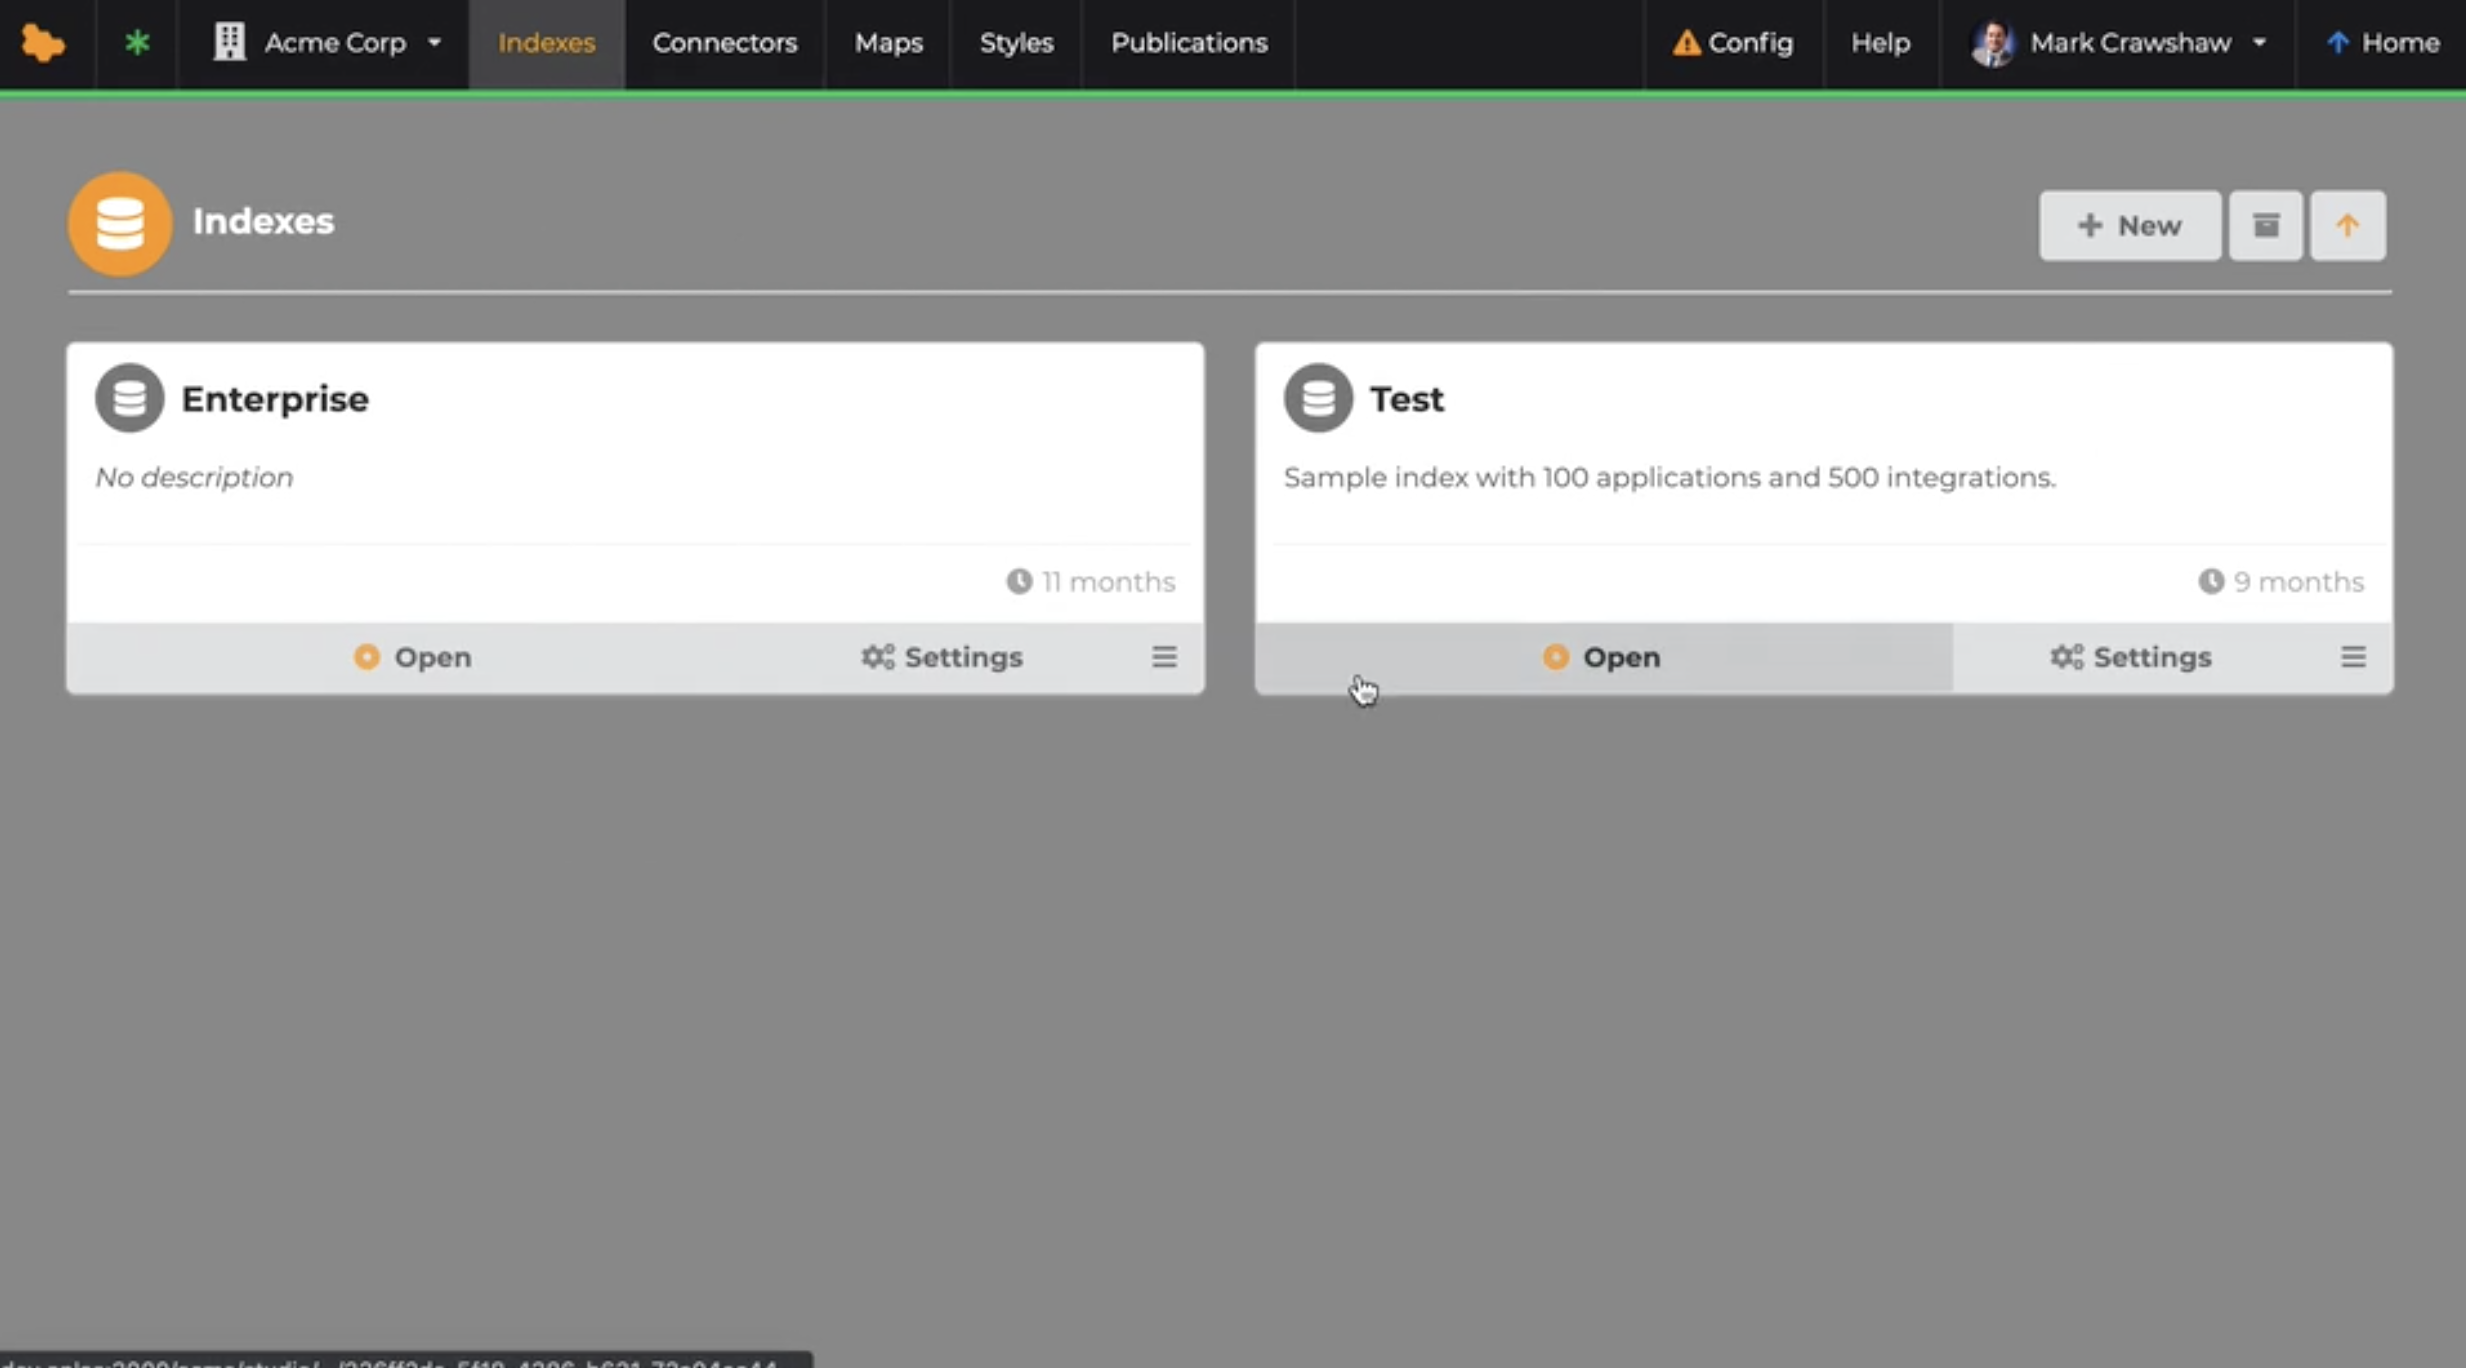This screenshot has height=1368, width=2466.
Task: Go to Home link
Action: (x=2382, y=43)
